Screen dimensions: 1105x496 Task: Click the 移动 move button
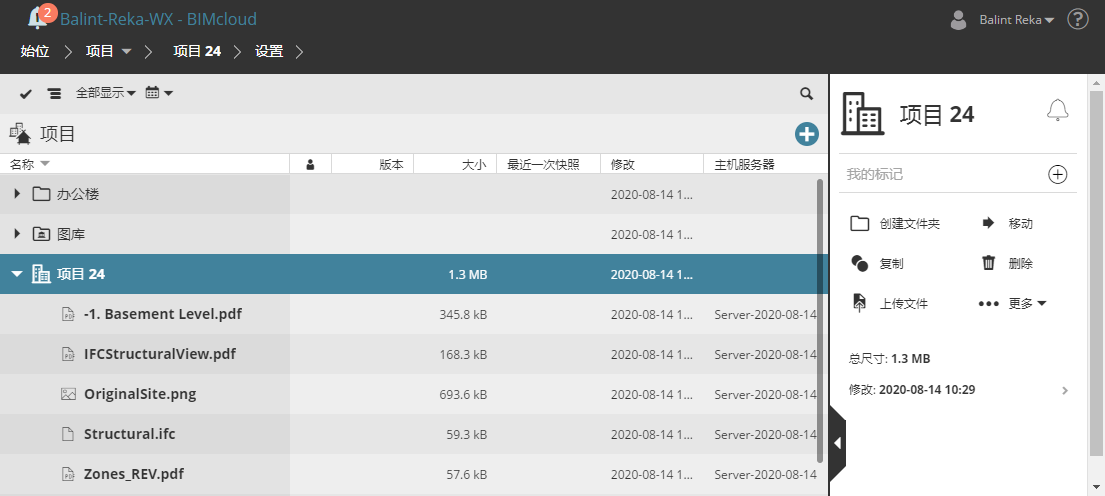1007,223
